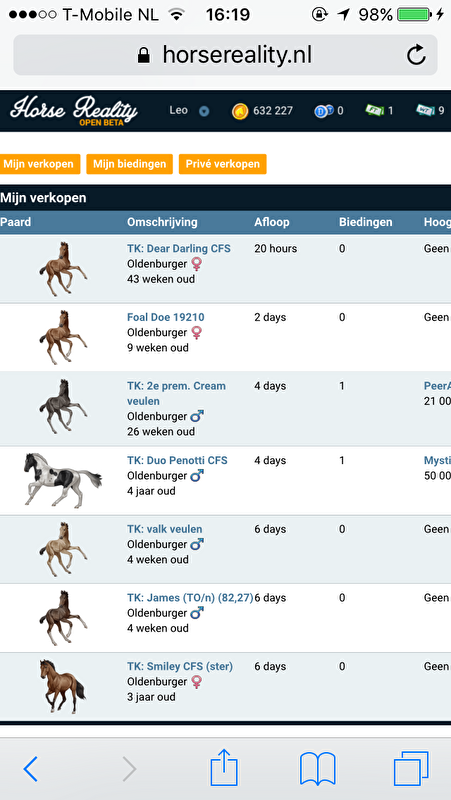The height and width of the screenshot is (800, 451).
Task: Click the blue DT points icon
Action: click(323, 111)
